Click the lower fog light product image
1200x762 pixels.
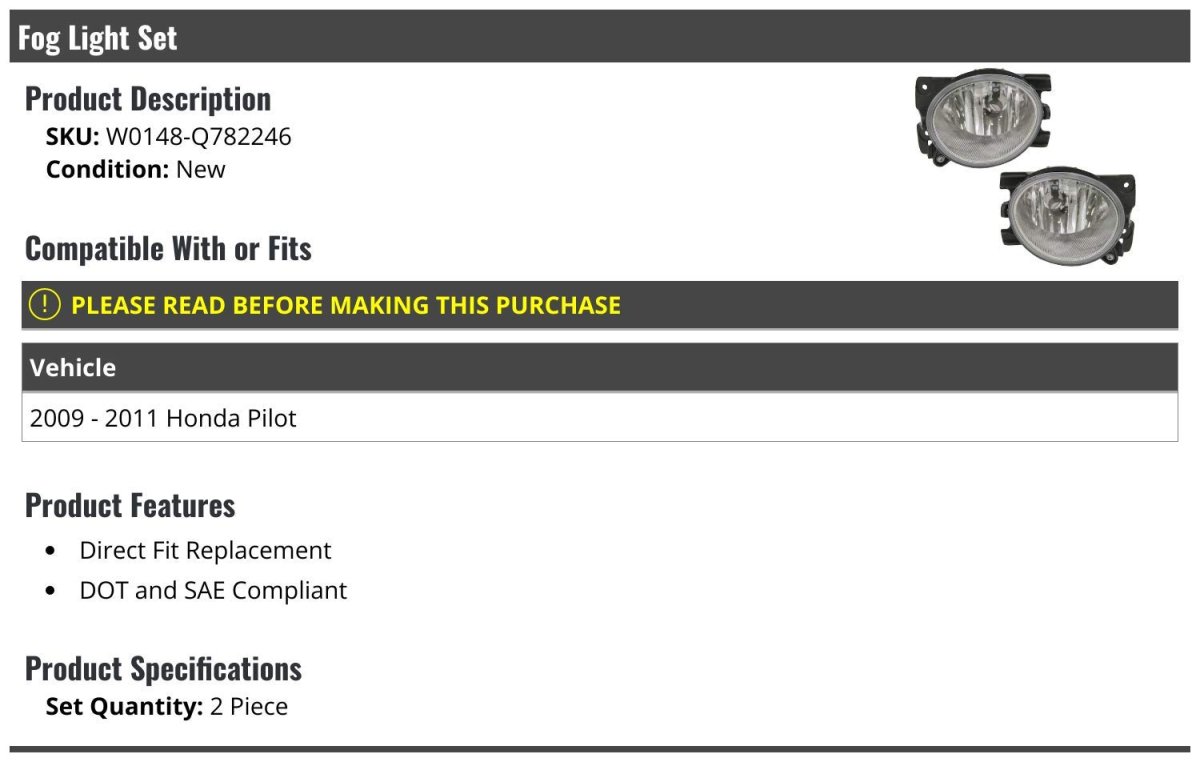[x=1066, y=213]
